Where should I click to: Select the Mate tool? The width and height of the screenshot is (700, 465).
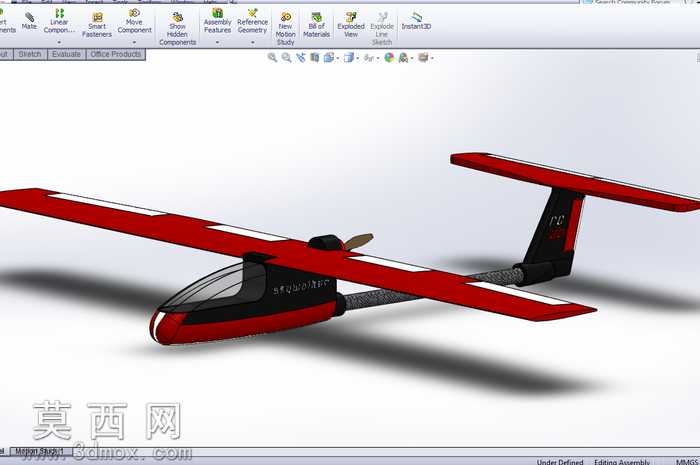pyautogui.click(x=29, y=21)
